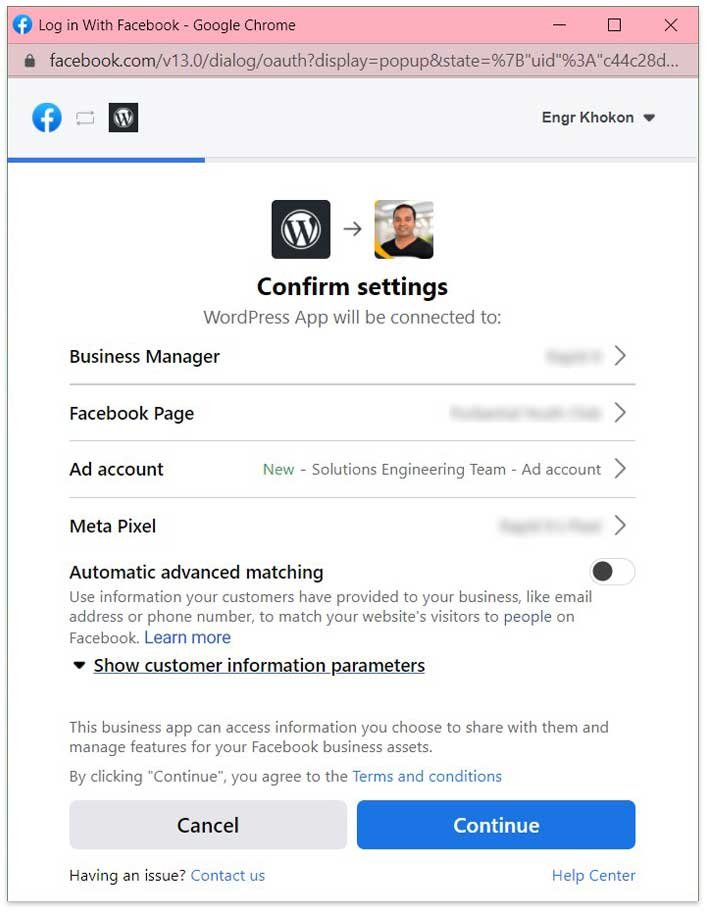Click the WordPress icon in header
The height and width of the screenshot is (913, 706).
[x=123, y=118]
